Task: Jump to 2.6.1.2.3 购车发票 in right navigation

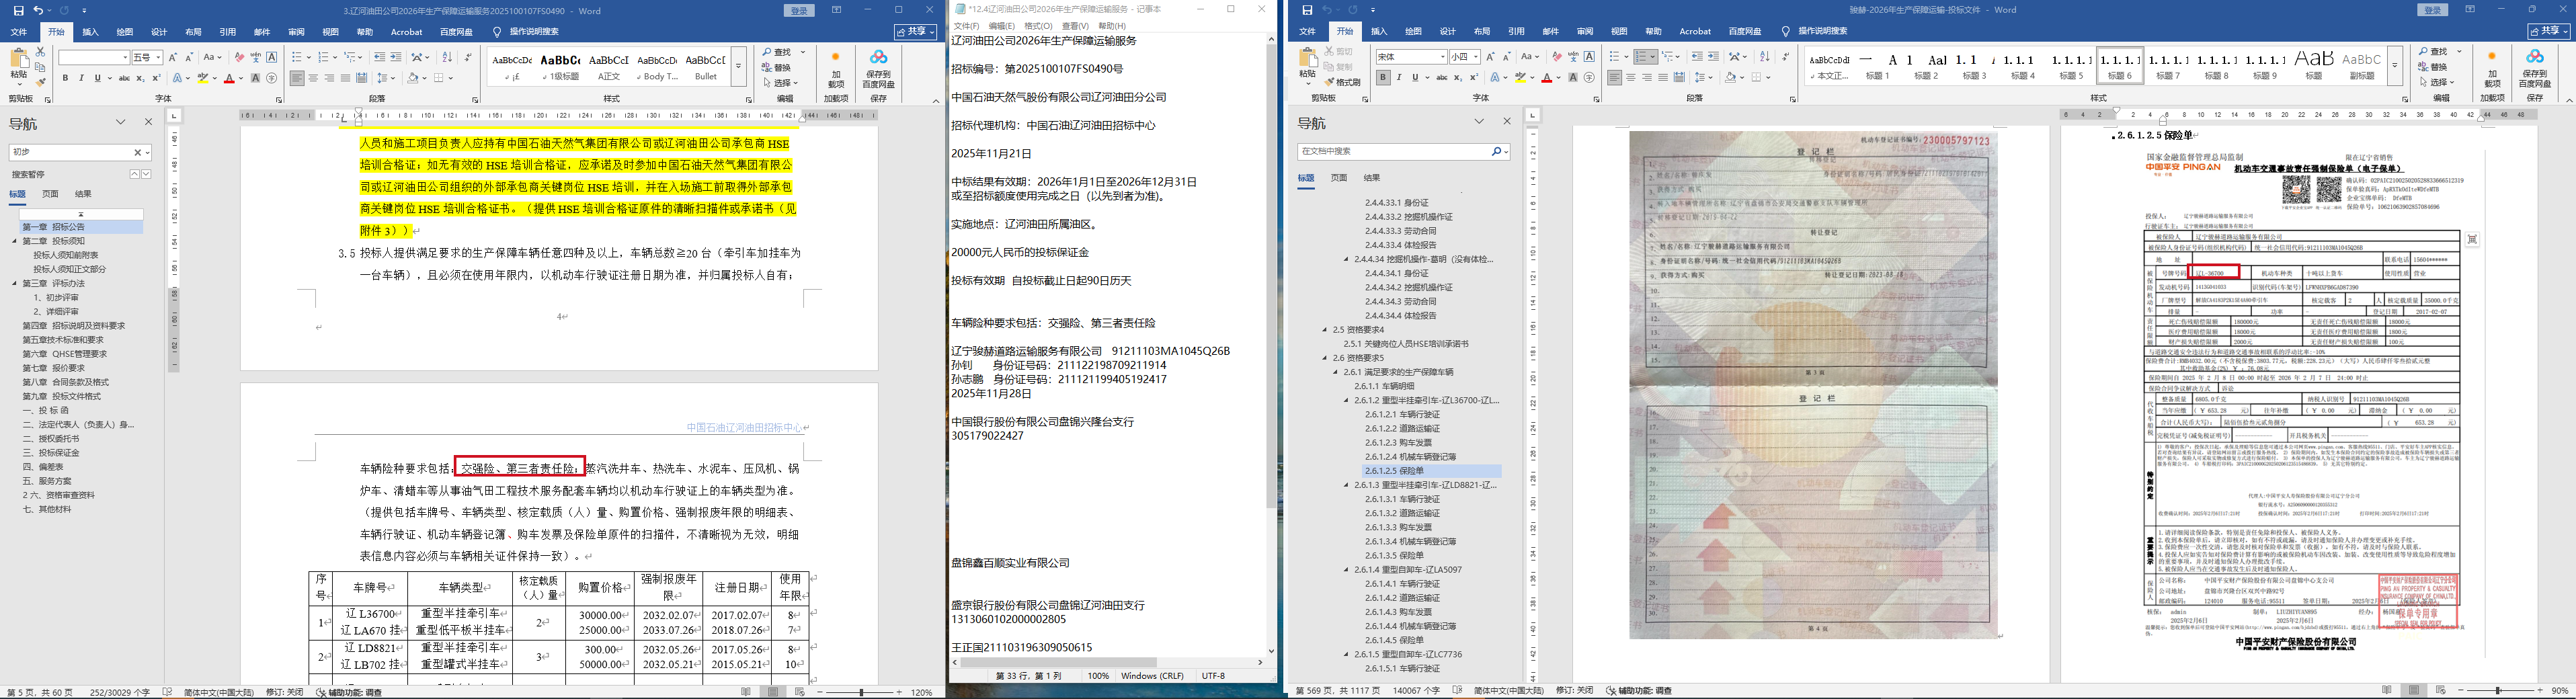Action: [x=1398, y=442]
